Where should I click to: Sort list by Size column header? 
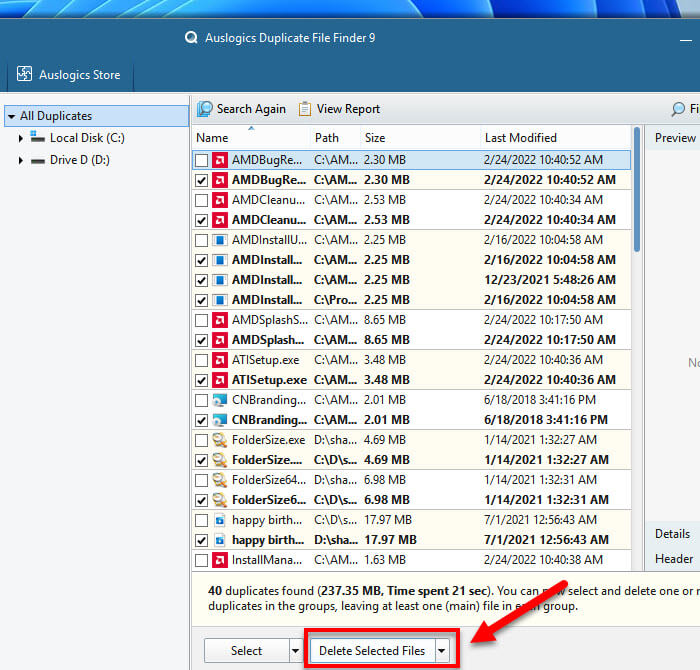coord(420,137)
